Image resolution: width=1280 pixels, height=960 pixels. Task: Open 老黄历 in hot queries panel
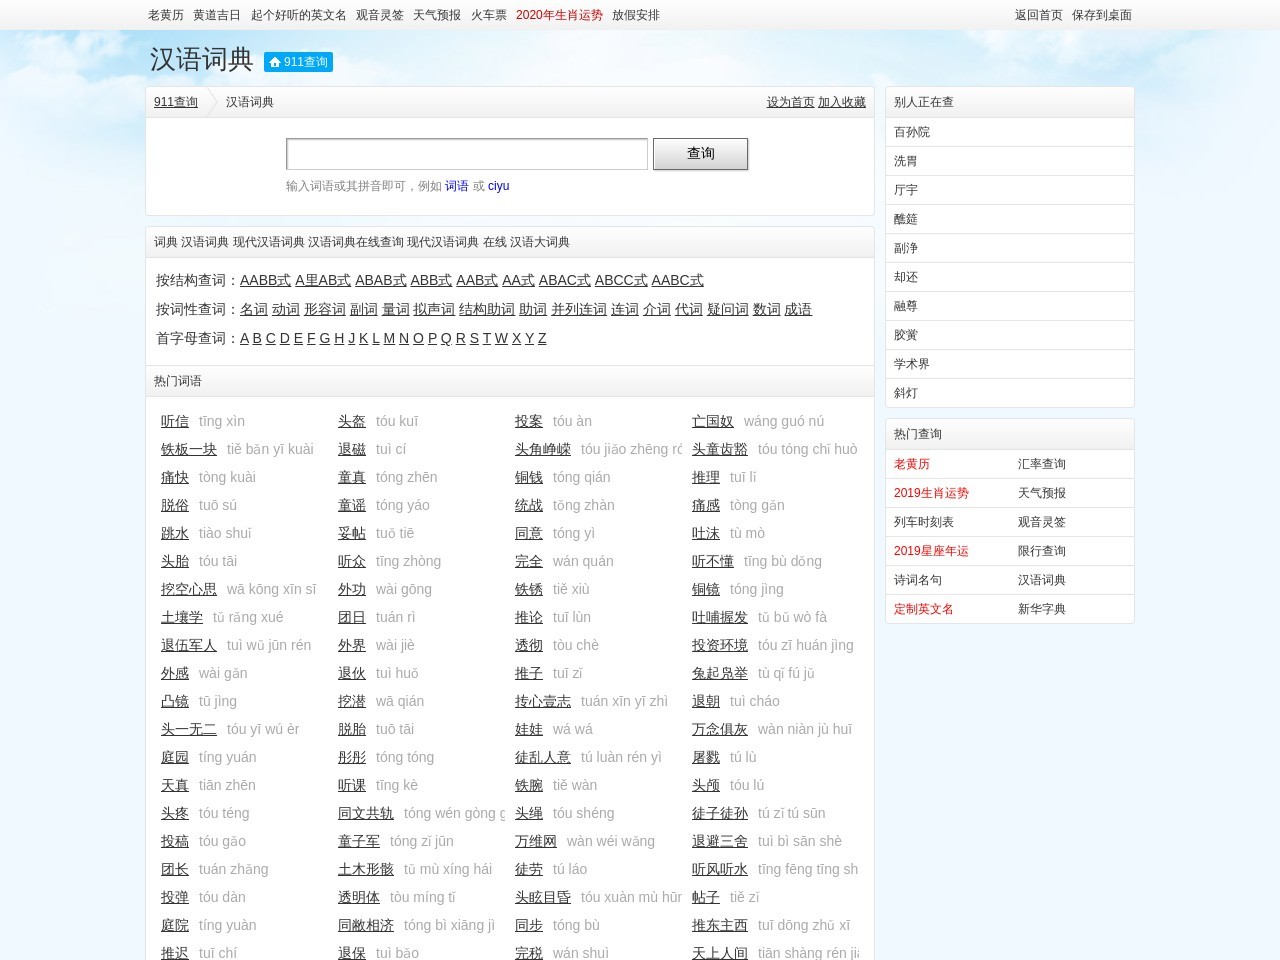tap(912, 464)
